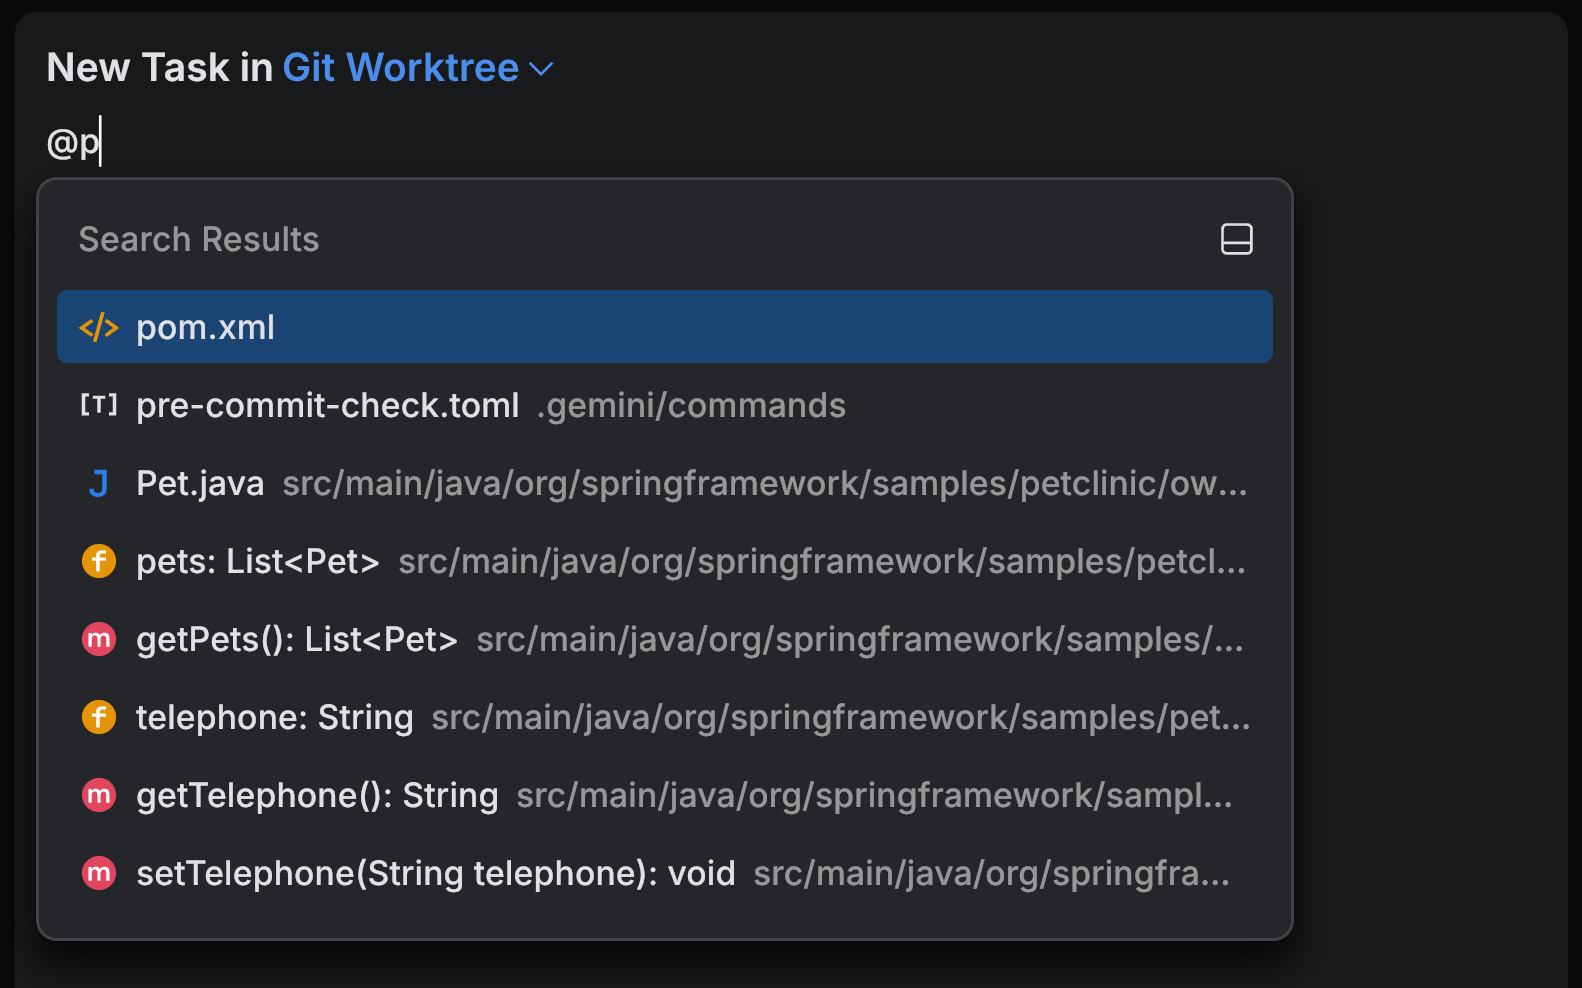This screenshot has width=1582, height=988.
Task: Click the TOML icon beside pre-commit-check.toml
Action: pos(99,405)
